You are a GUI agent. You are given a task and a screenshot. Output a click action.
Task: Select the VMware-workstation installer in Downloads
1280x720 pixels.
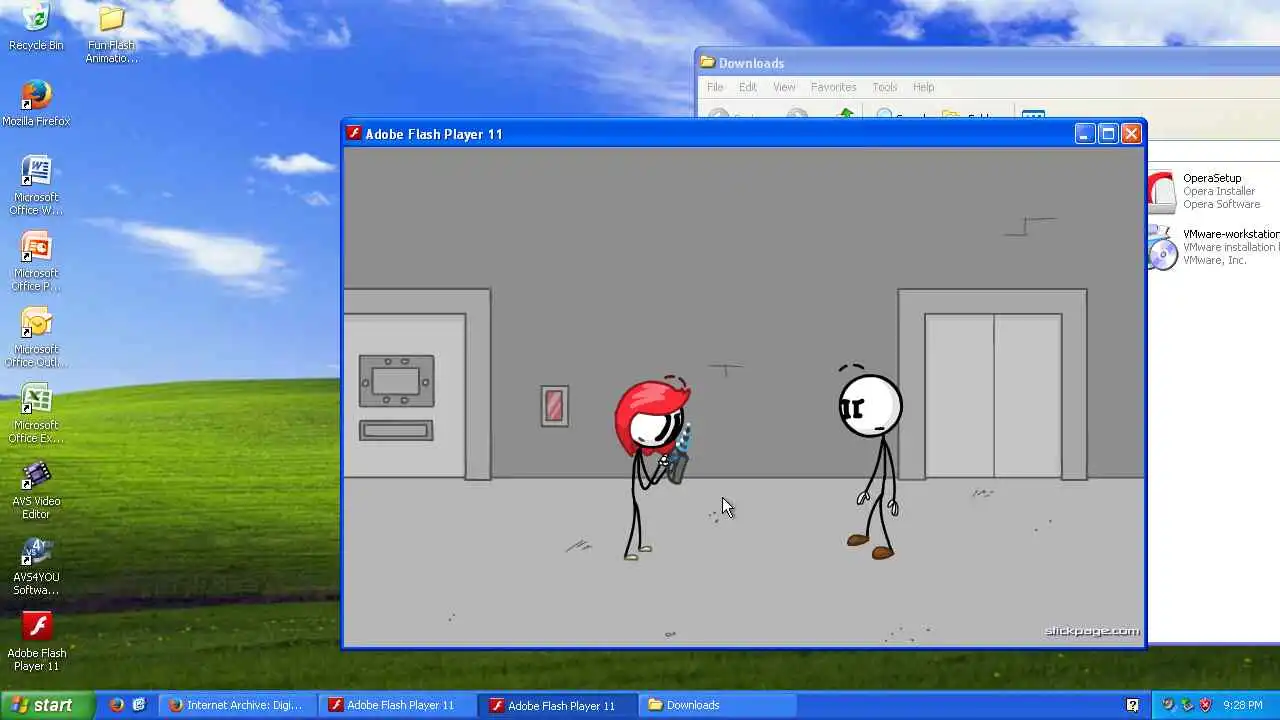click(1213, 247)
